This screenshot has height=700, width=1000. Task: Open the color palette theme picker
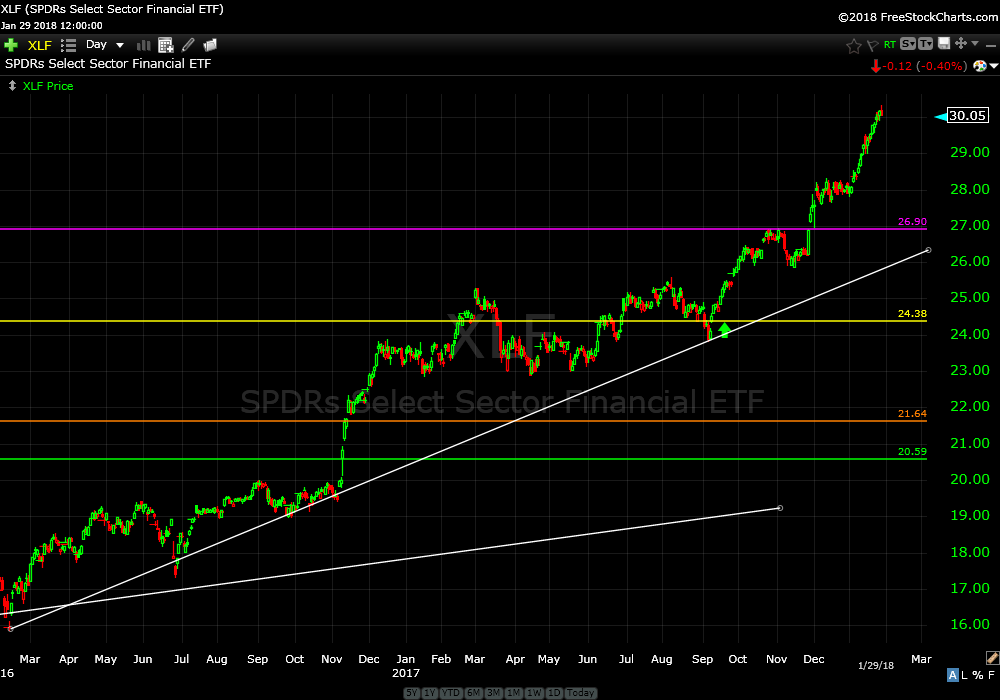tap(981, 66)
